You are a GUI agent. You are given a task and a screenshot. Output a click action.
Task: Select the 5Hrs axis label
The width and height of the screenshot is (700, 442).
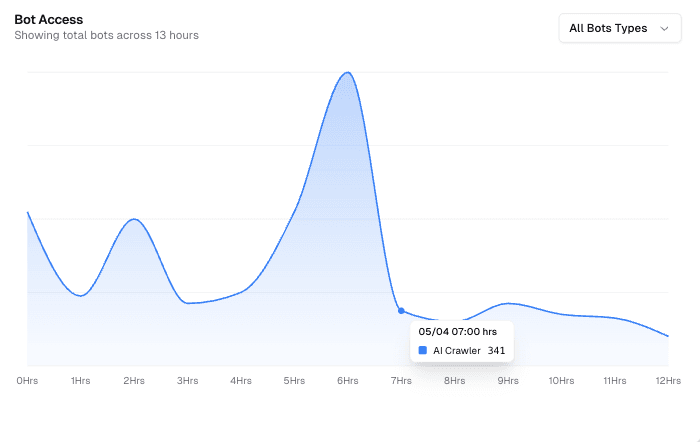pos(294,381)
